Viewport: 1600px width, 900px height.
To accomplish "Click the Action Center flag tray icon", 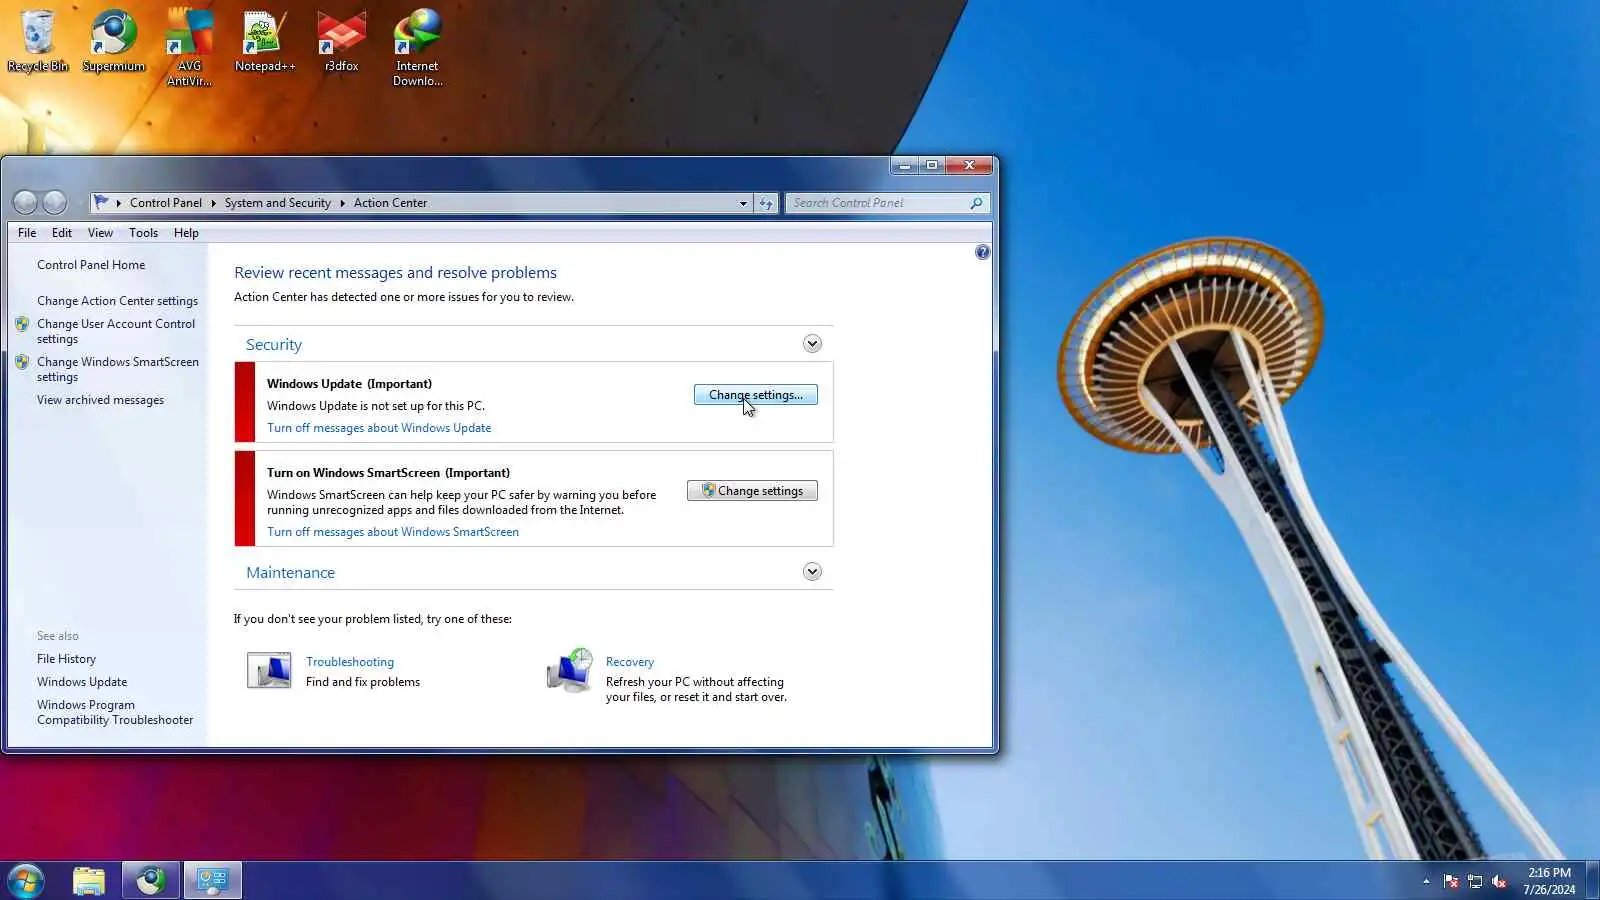I will coord(1451,881).
